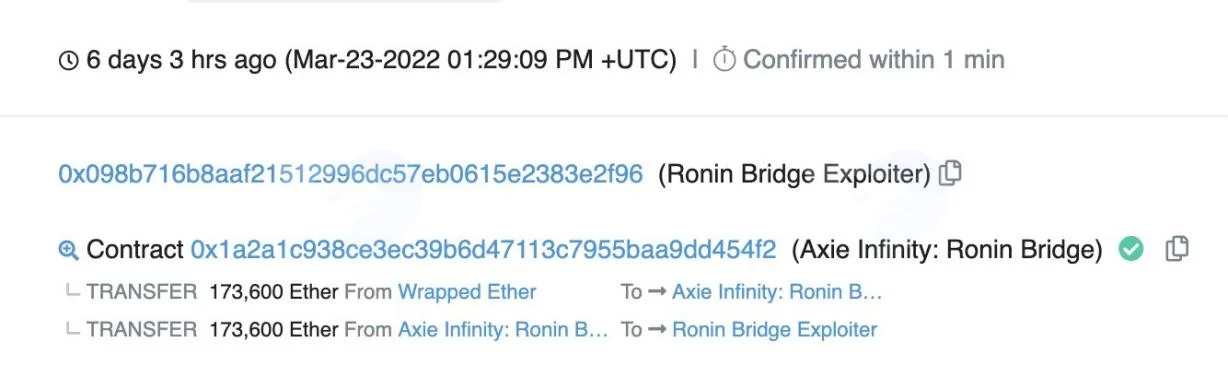Click the (Ronin Bridge Exploiter) name tag label

[x=794, y=174]
